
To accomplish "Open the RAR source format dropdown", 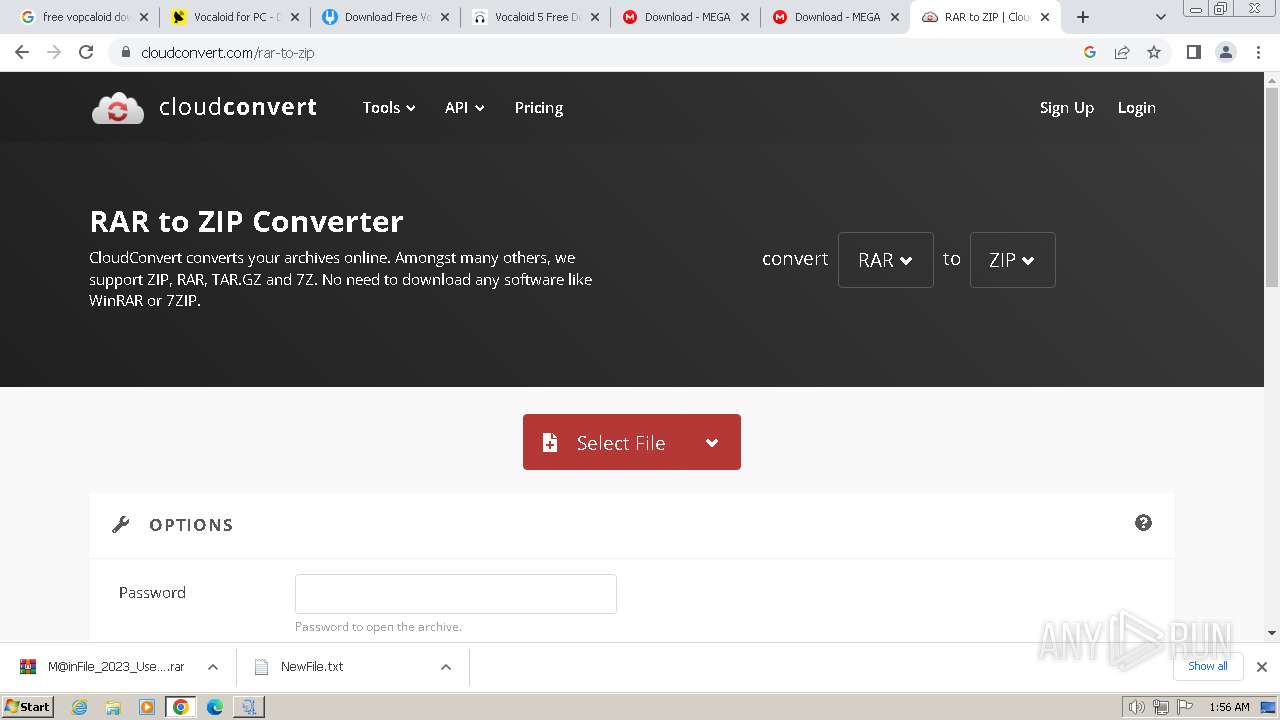I will click(886, 260).
